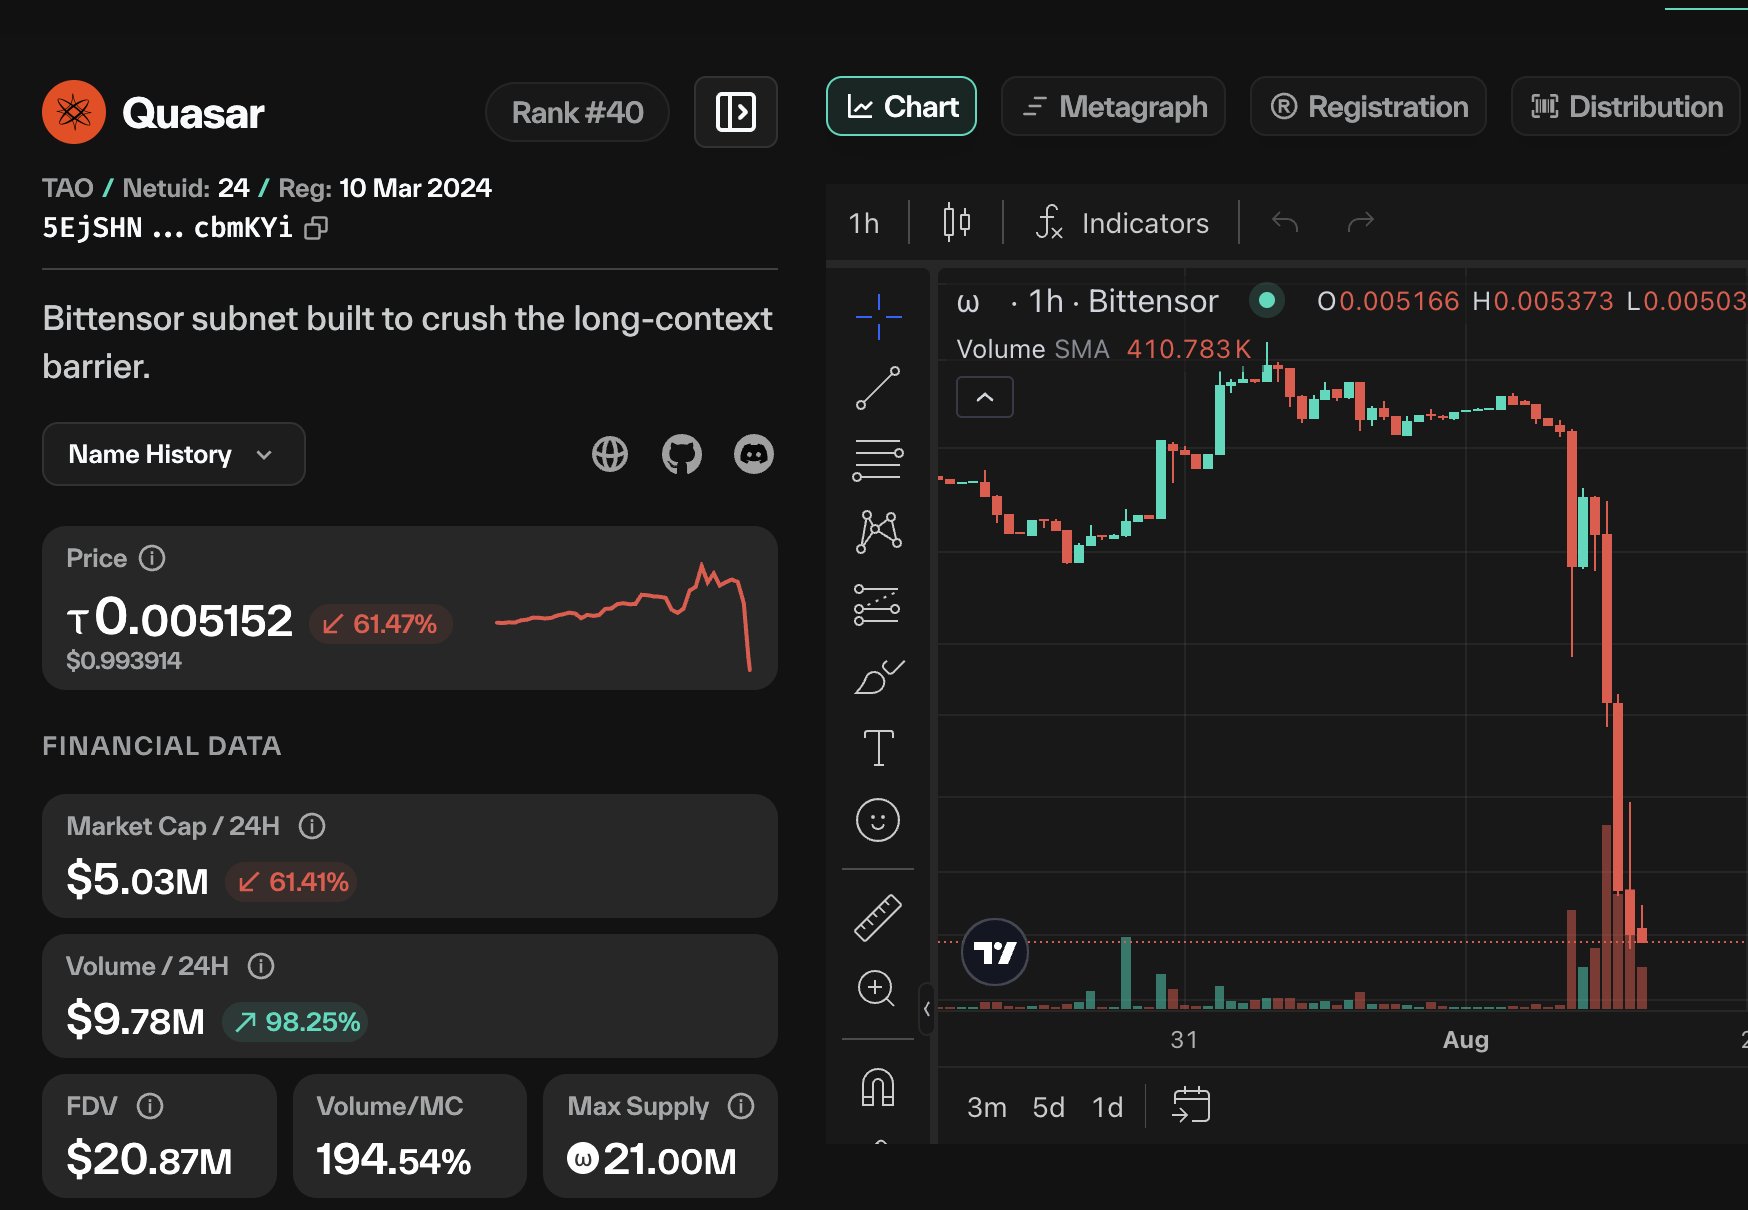Click the $20.87M FDV value
Viewport: 1748px width, 1210px height.
pyautogui.click(x=149, y=1160)
